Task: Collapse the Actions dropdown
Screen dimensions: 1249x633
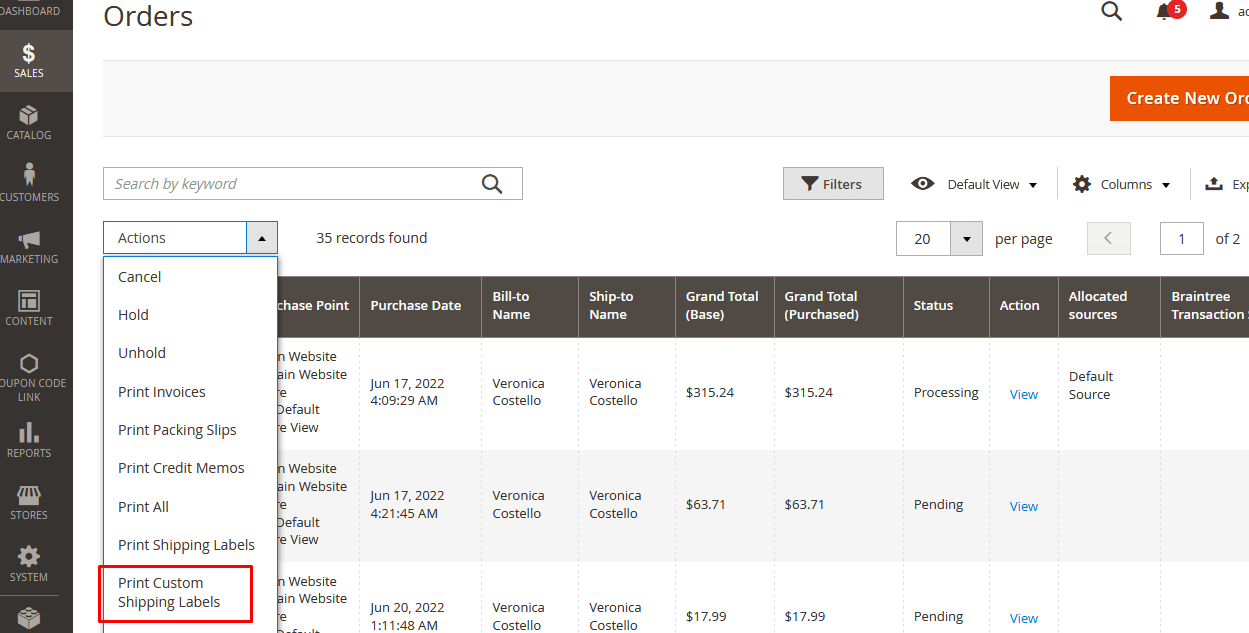Action: tap(261, 238)
